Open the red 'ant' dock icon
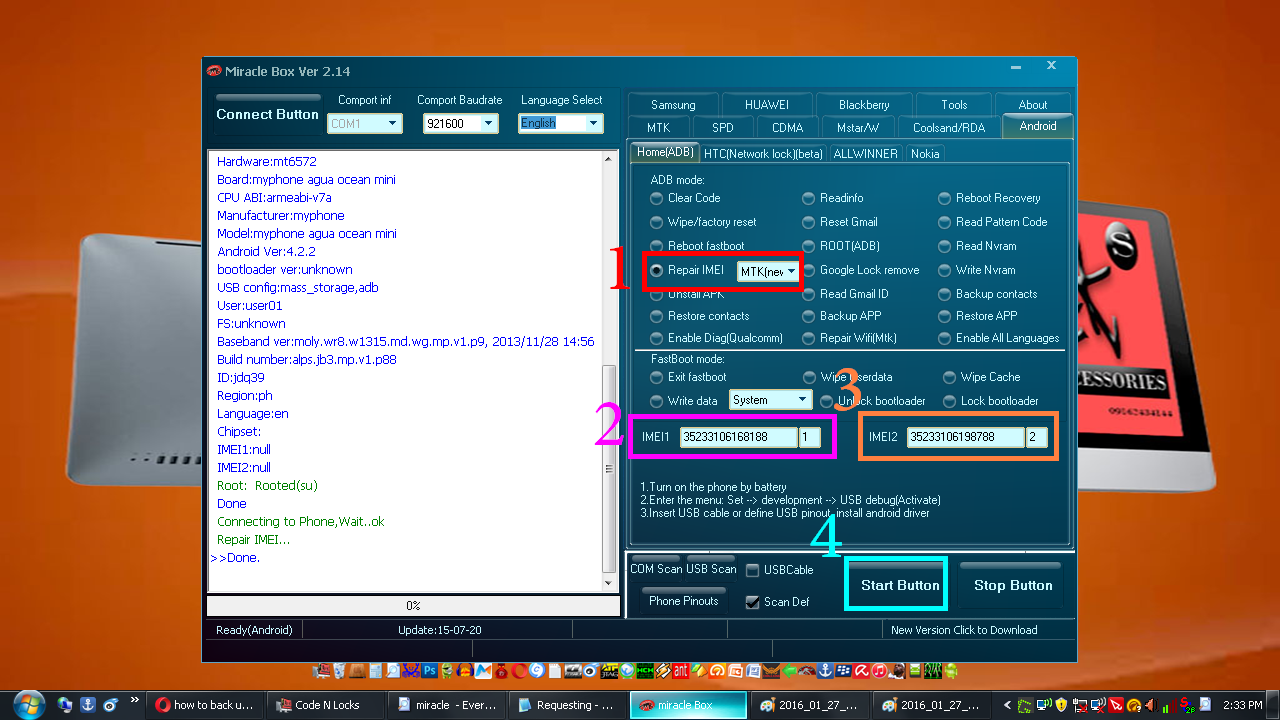Screen dimensions: 1280x720 (x=680, y=671)
